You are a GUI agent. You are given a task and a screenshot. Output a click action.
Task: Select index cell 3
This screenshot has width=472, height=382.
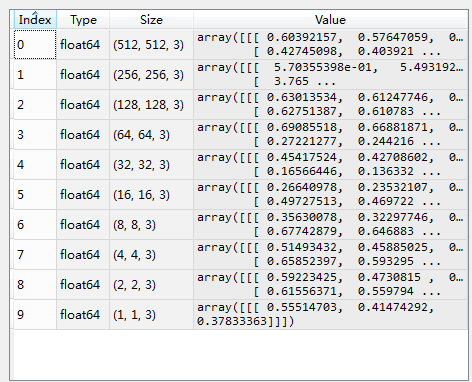(x=35, y=134)
